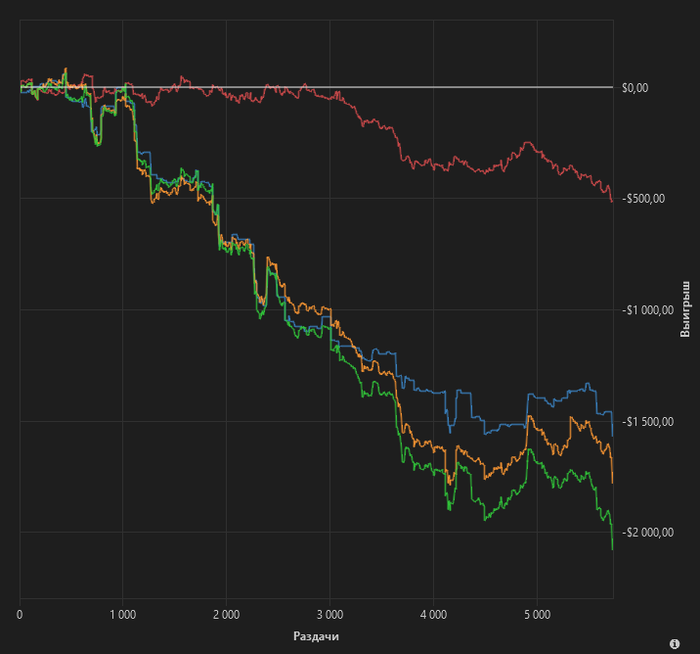Select the -$2 000,00 axis label
Screen dimensions: 700x654
point(648,532)
